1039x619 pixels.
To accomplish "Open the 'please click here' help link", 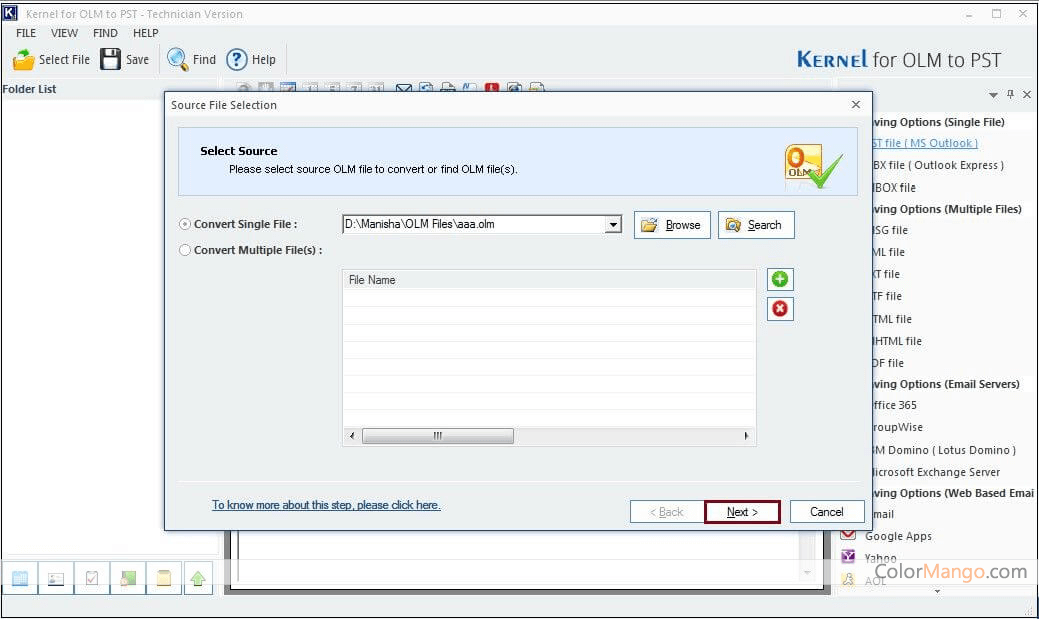I will point(326,505).
